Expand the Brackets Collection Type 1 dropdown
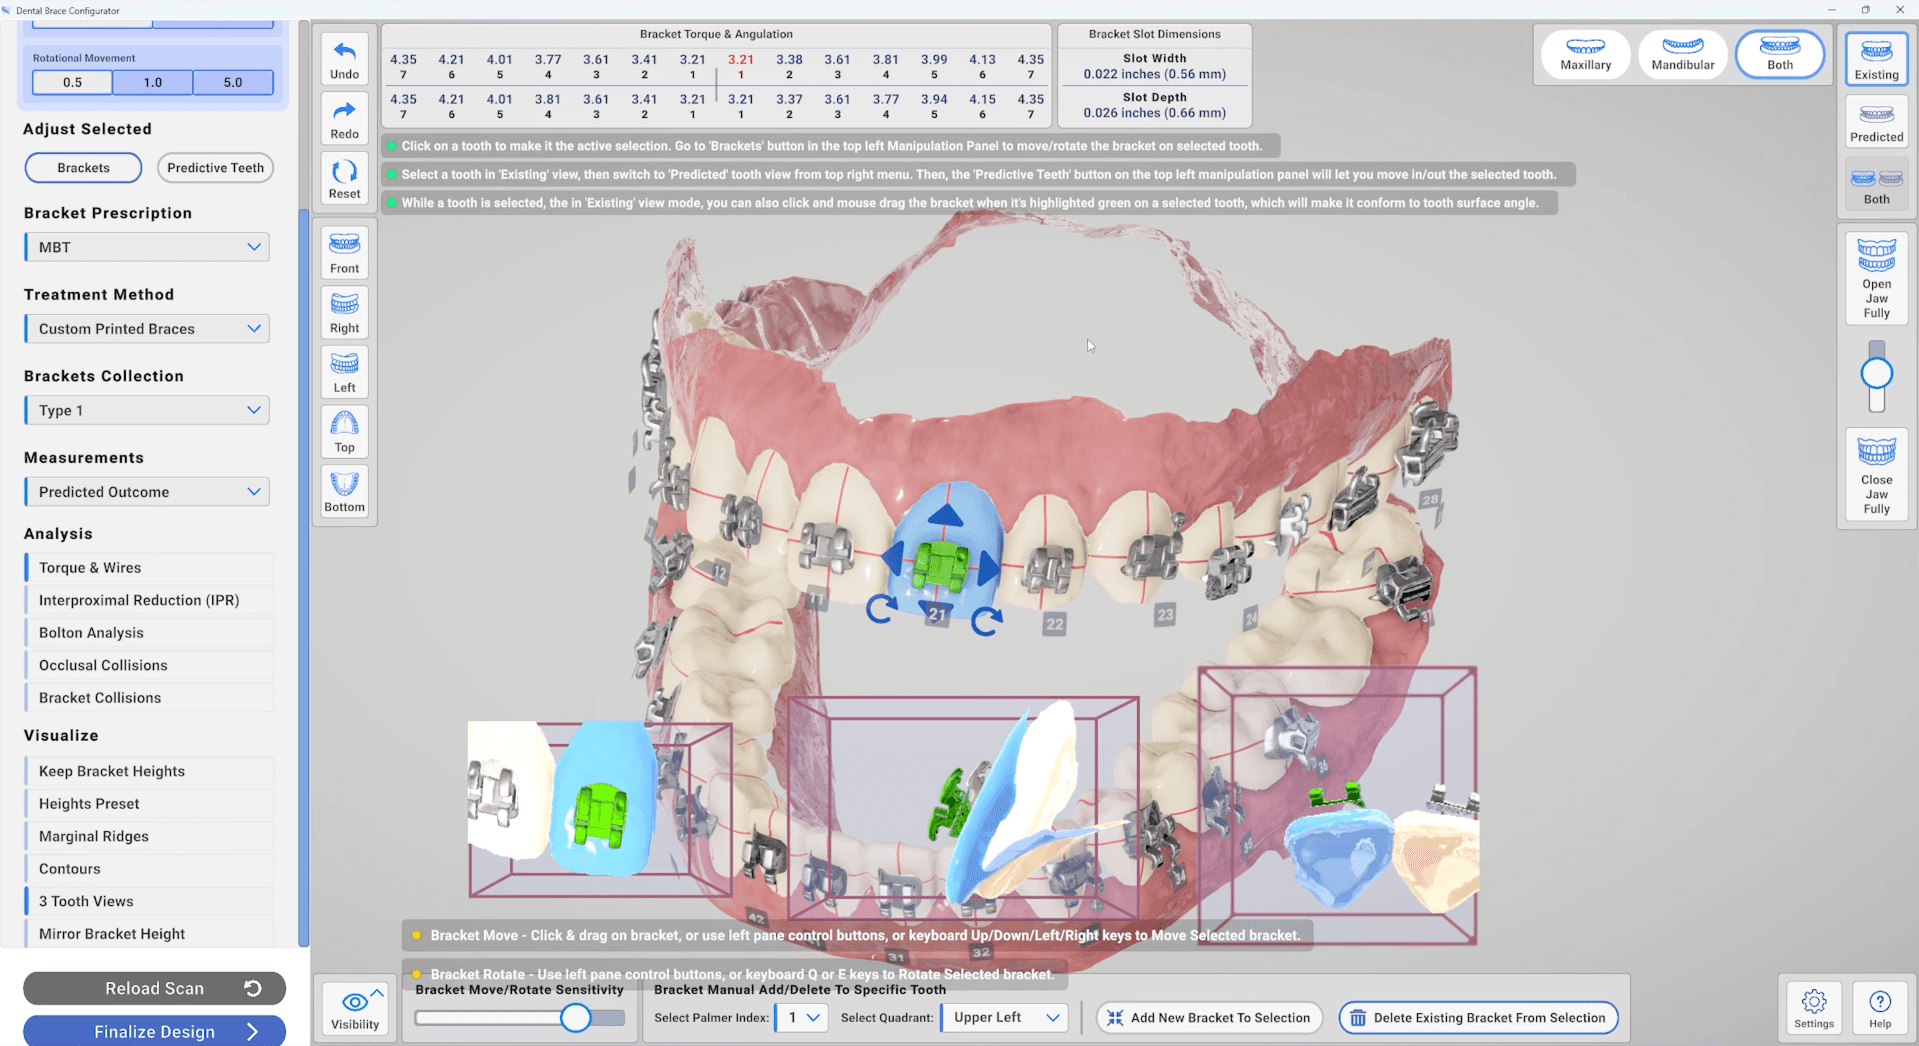 coord(146,410)
